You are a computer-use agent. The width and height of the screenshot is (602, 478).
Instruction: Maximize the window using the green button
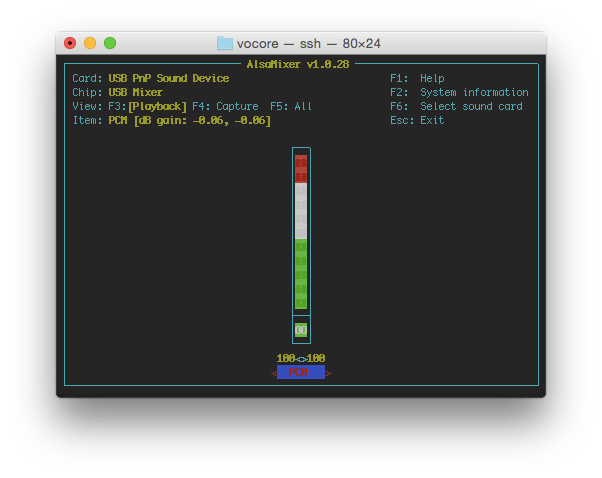click(x=110, y=43)
